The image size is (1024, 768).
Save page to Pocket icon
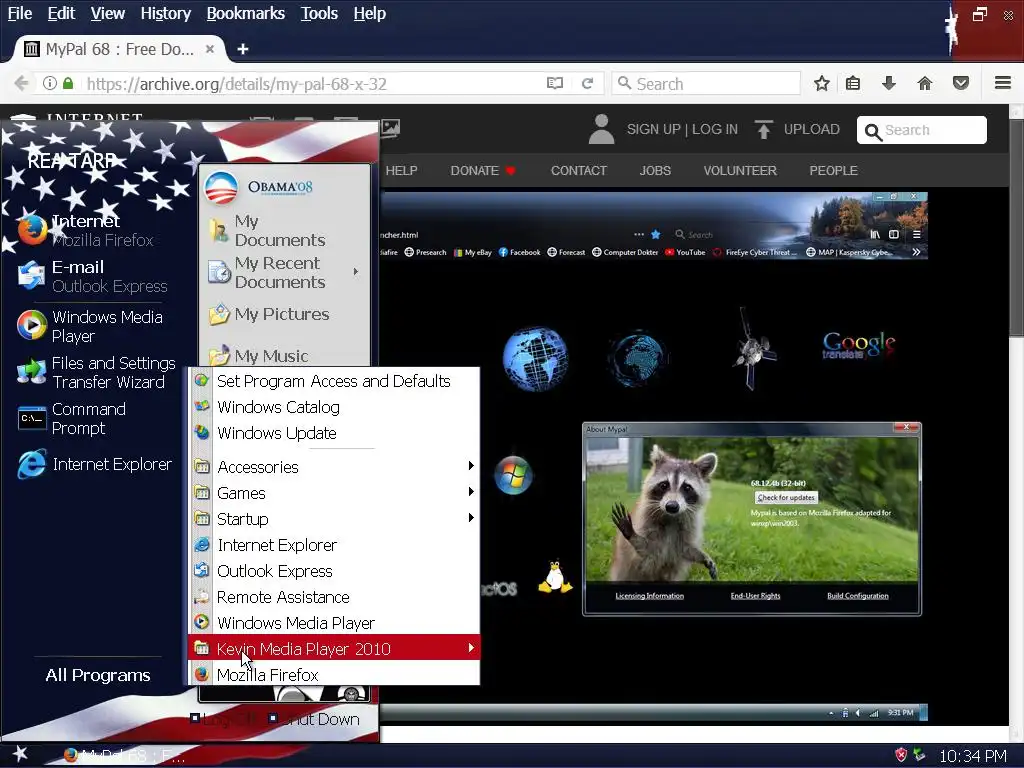point(961,84)
